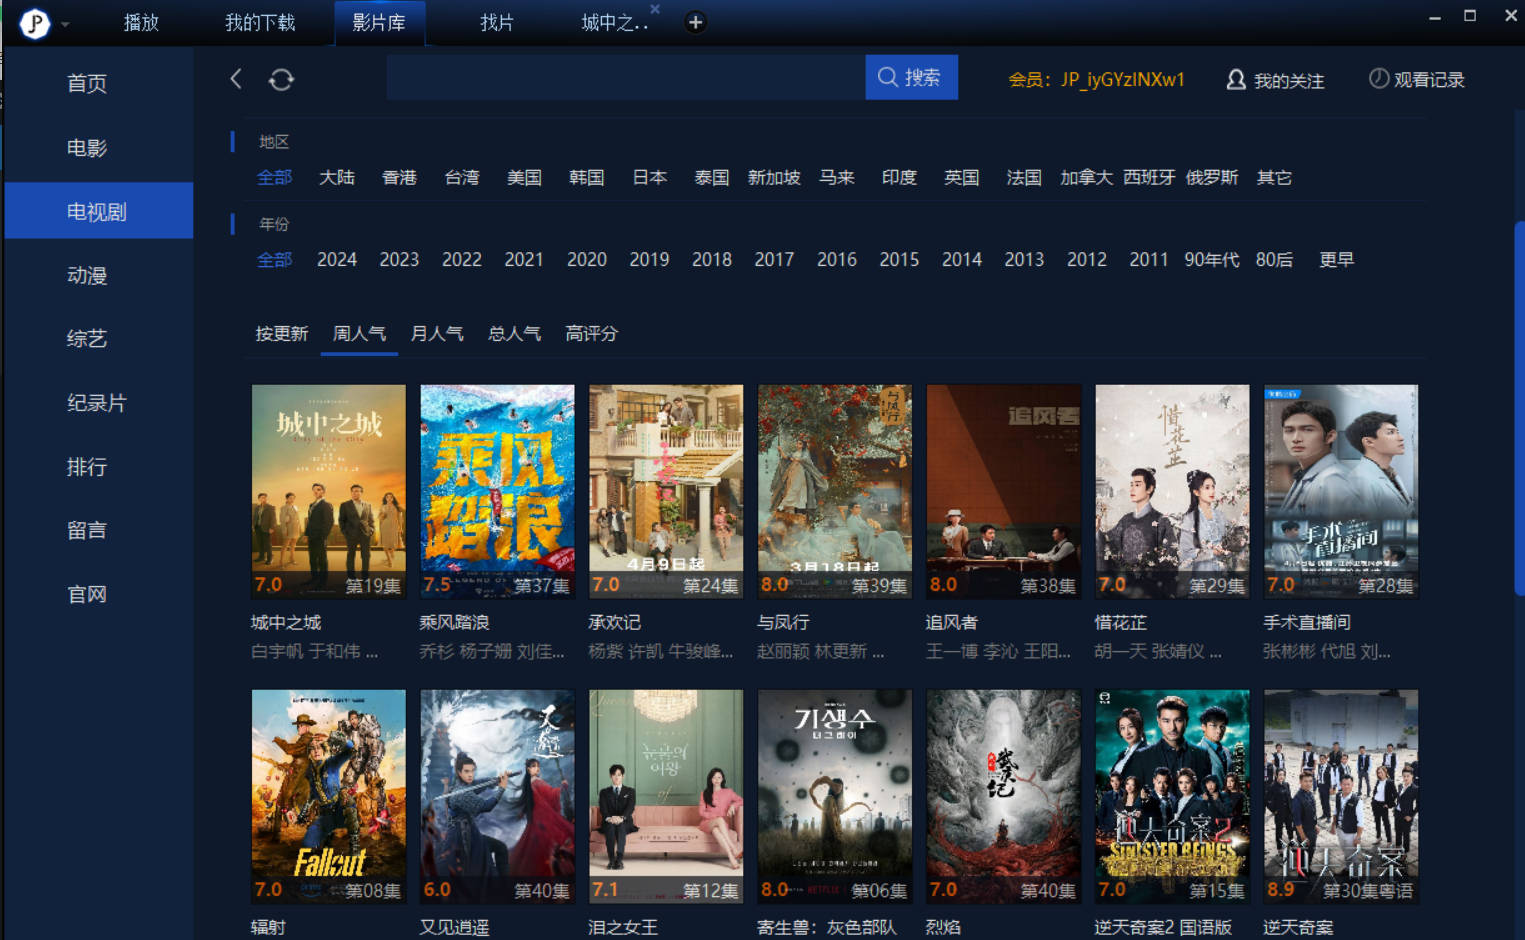Switch to the 城中之.. tab
The width and height of the screenshot is (1525, 940).
coord(614,22)
